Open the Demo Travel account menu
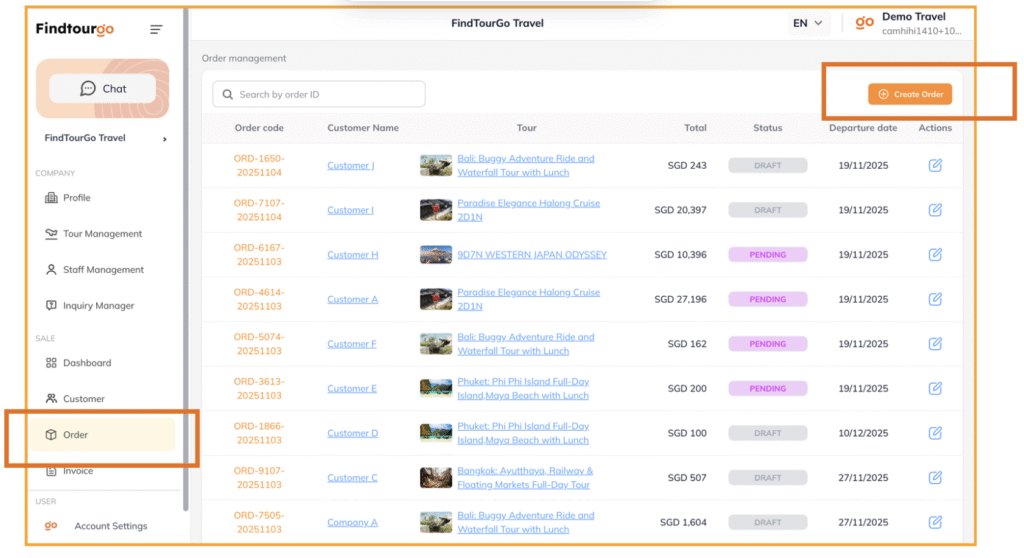The width and height of the screenshot is (1024, 558). pyautogui.click(x=912, y=24)
